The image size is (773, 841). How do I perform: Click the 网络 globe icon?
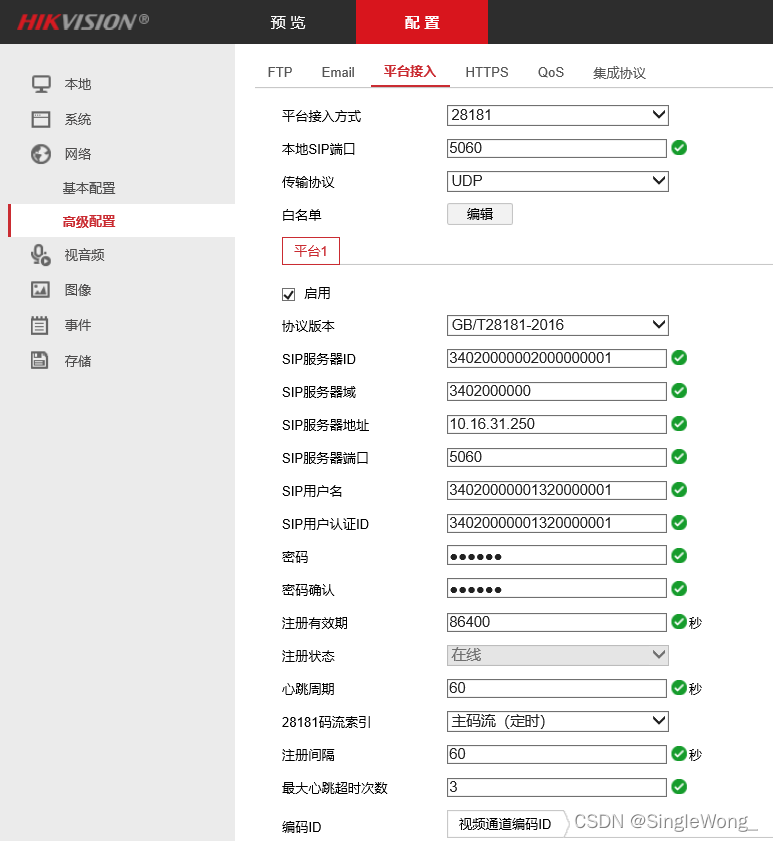[41, 154]
